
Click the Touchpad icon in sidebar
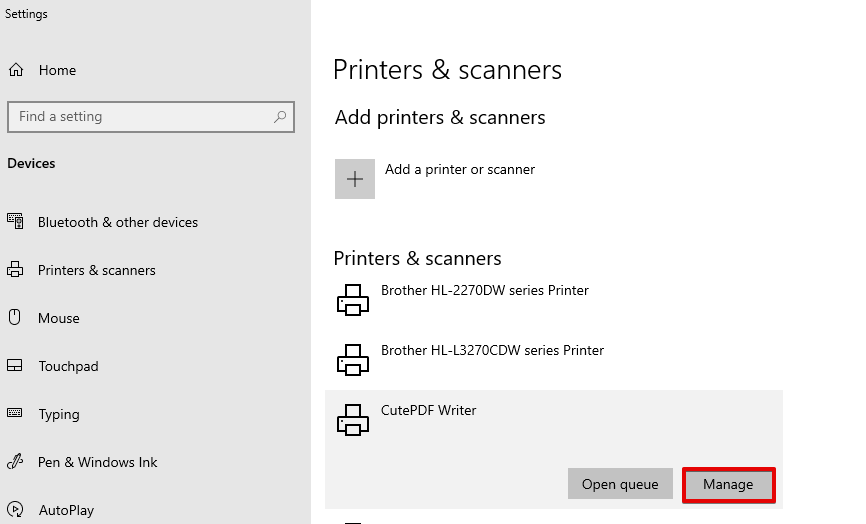click(x=15, y=366)
